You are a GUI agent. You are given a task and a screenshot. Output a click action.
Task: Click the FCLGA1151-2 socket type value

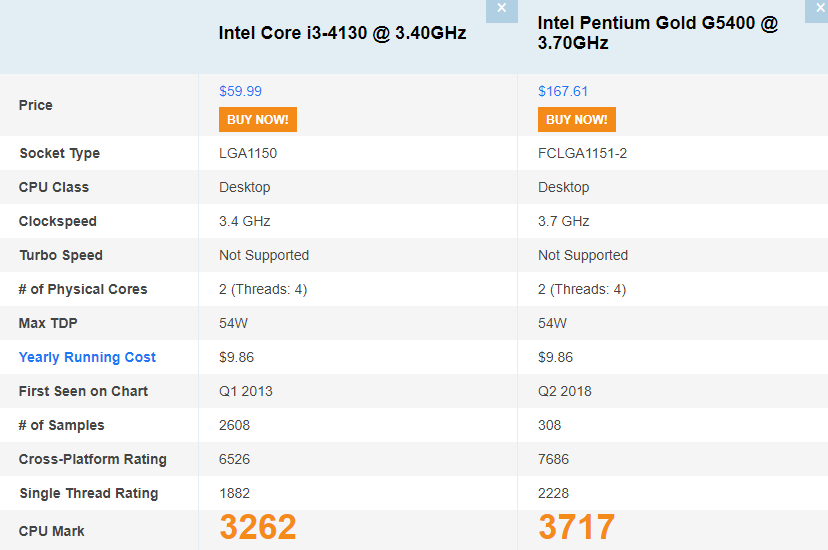[x=582, y=153]
